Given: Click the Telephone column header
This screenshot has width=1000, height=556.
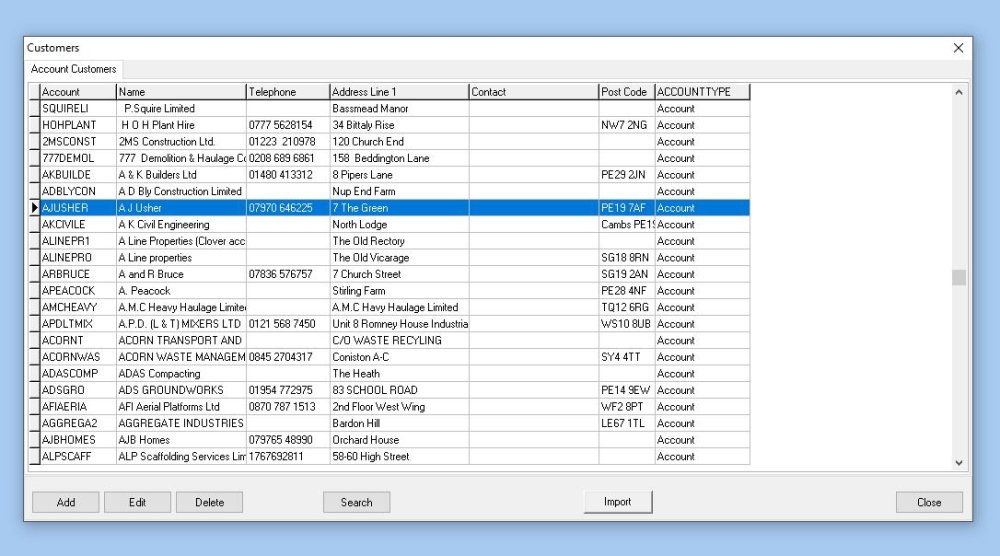Looking at the screenshot, I should tap(288, 92).
